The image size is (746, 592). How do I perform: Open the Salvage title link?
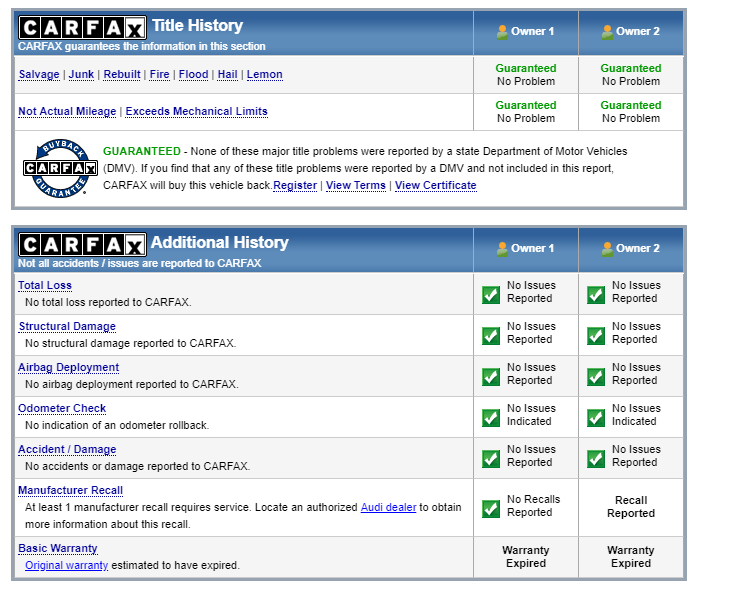pyautogui.click(x=39, y=75)
